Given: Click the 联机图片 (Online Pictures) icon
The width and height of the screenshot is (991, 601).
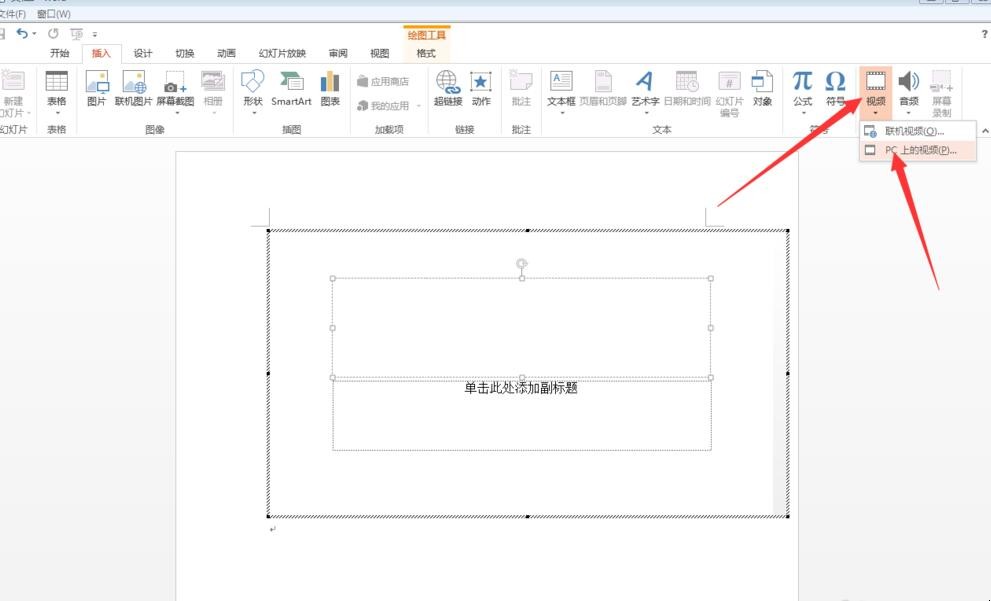Looking at the screenshot, I should click(x=134, y=88).
